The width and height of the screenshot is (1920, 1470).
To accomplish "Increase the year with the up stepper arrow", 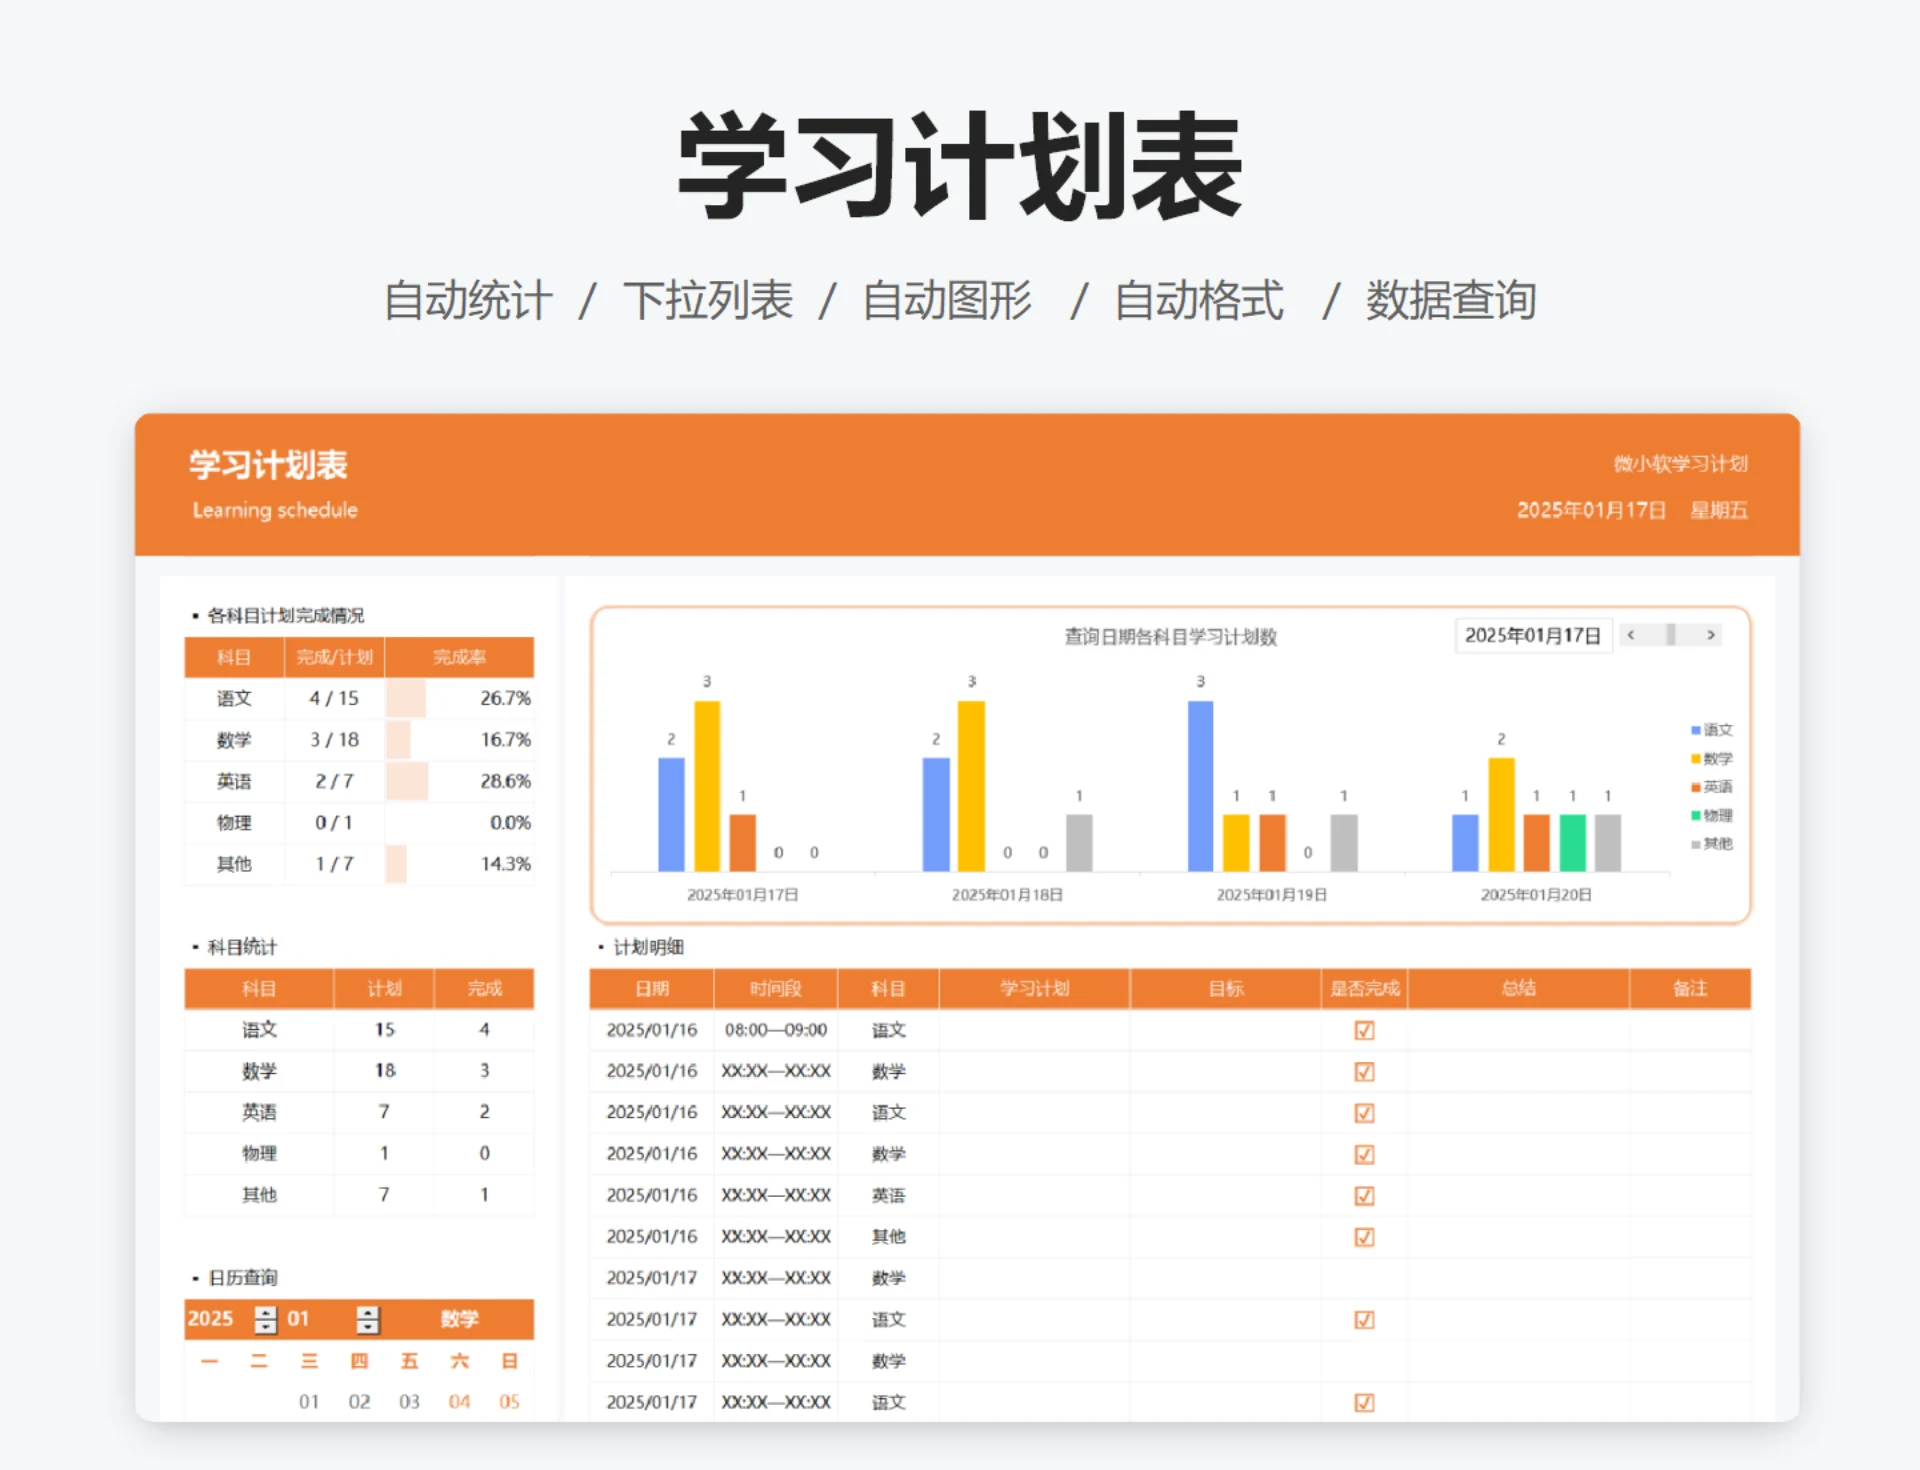I will coord(265,1312).
